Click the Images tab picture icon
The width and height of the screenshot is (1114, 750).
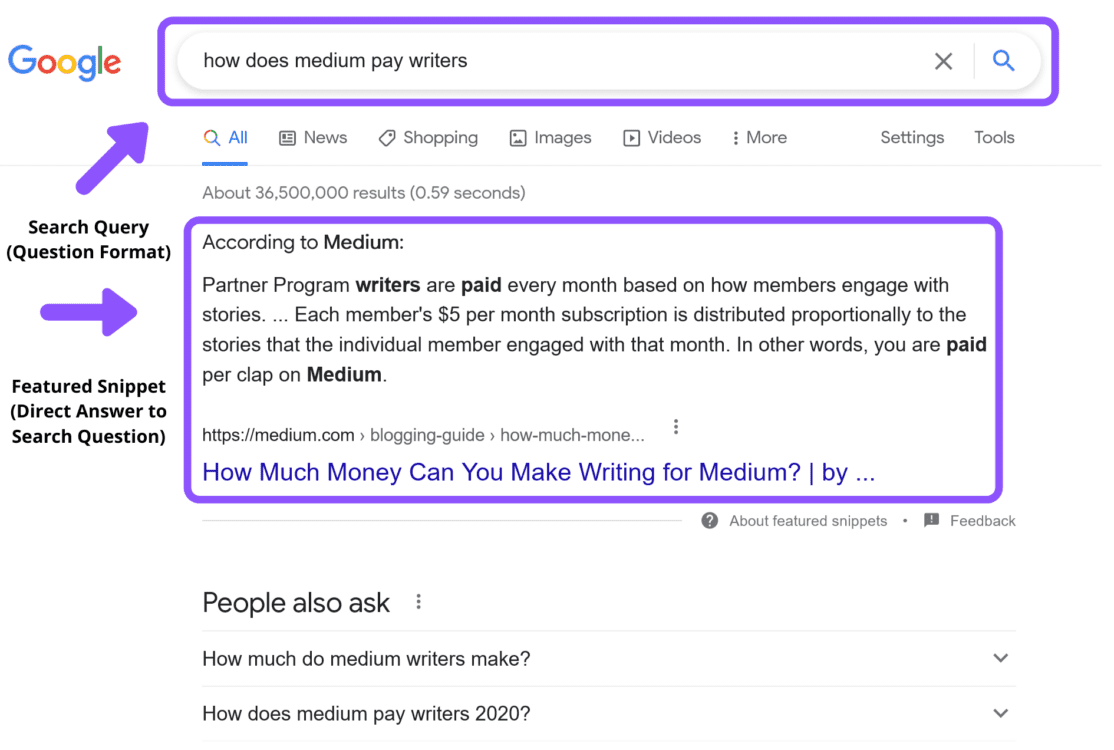518,138
